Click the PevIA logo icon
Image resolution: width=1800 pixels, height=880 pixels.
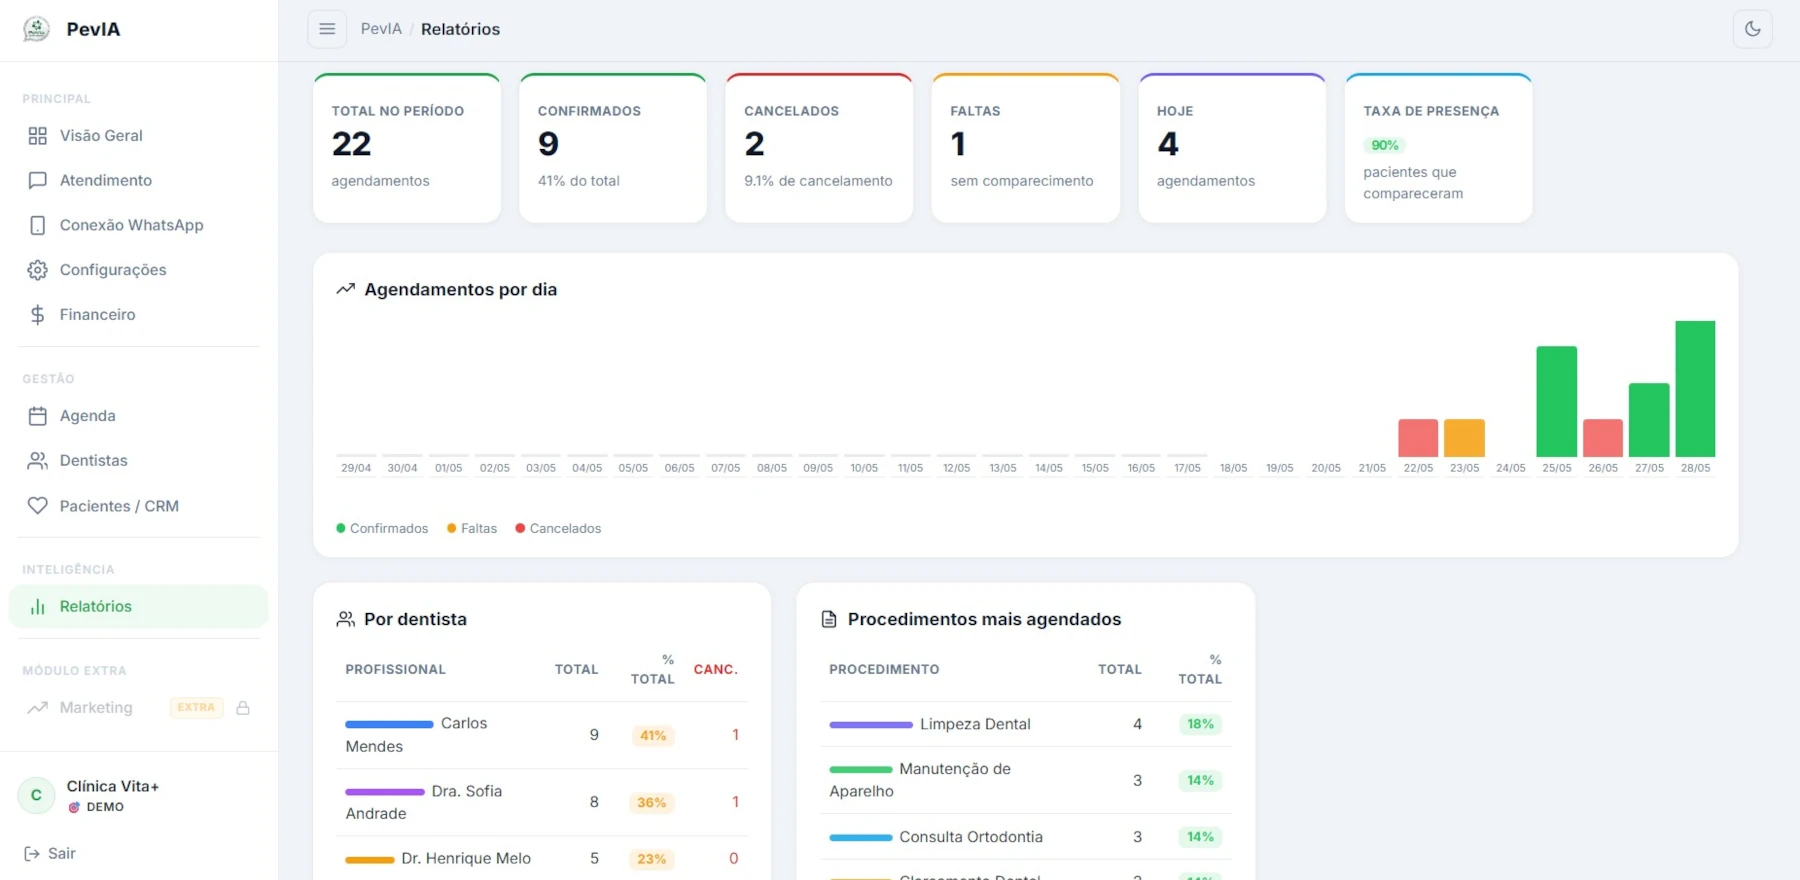point(37,29)
